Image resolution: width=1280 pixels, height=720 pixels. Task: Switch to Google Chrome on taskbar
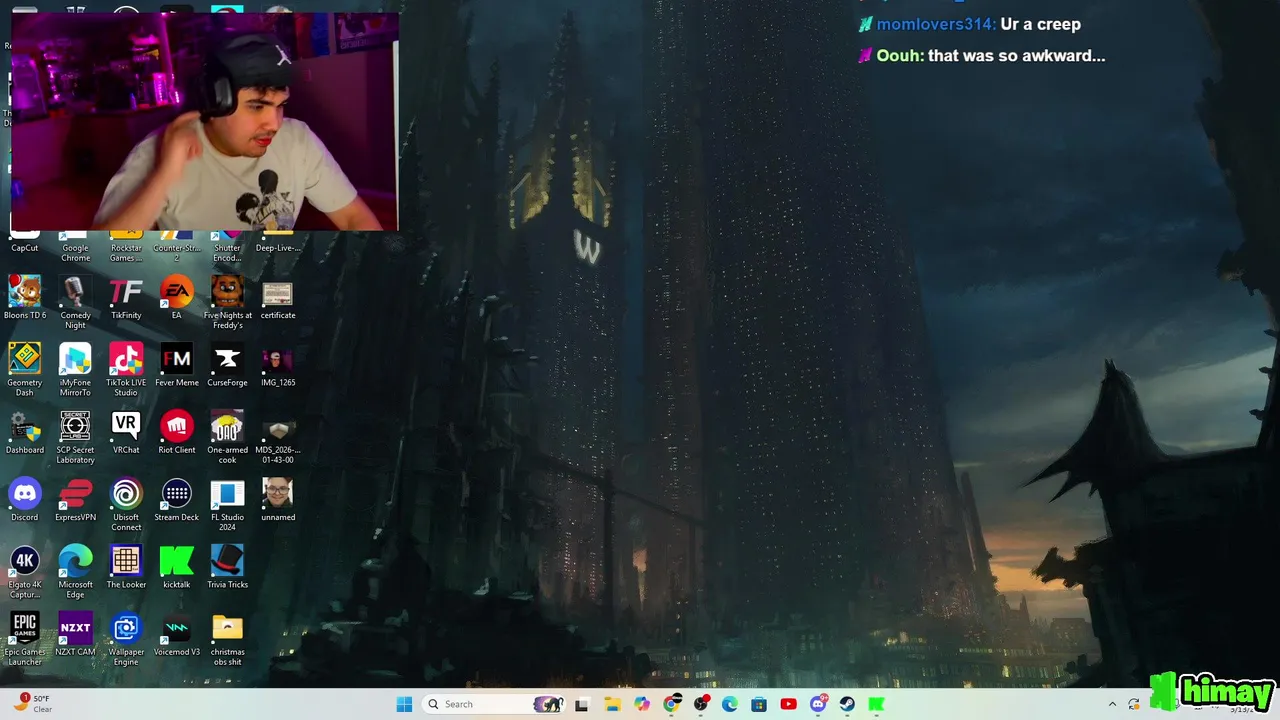(671, 704)
